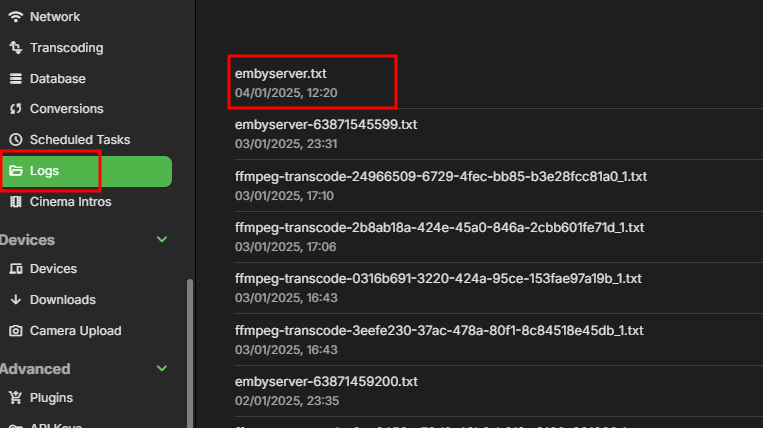This screenshot has width=763, height=428.
Task: Click the Scheduled Tasks clock icon
Action: click(16, 140)
